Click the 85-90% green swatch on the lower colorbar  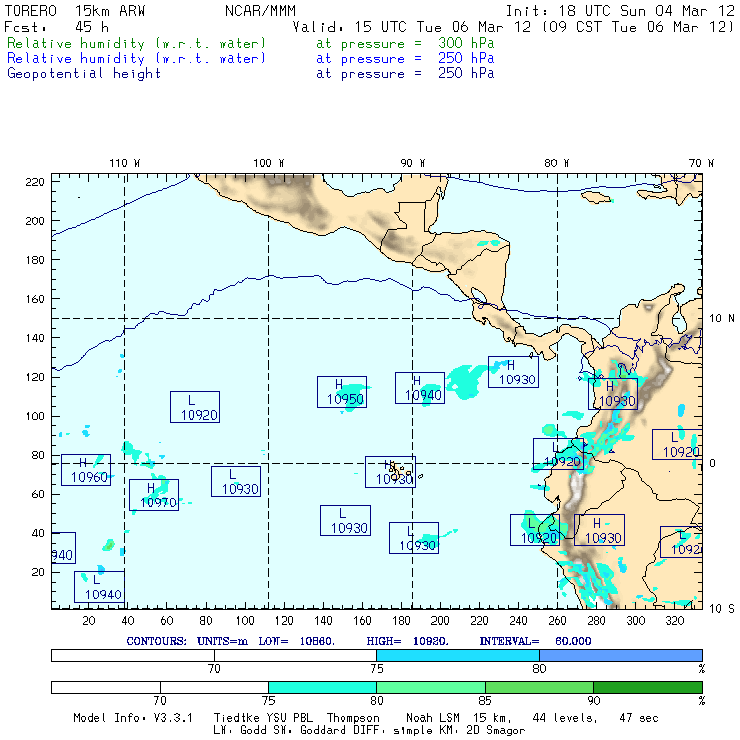(539, 687)
